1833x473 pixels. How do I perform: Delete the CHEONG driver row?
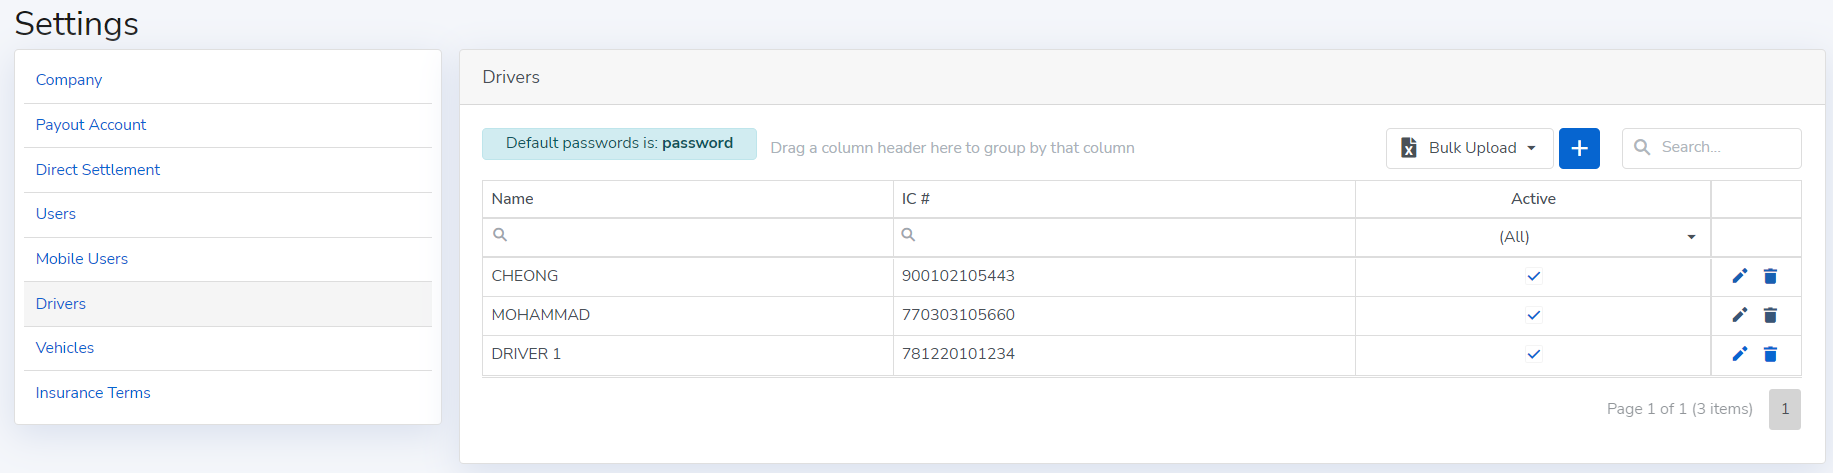tap(1770, 276)
